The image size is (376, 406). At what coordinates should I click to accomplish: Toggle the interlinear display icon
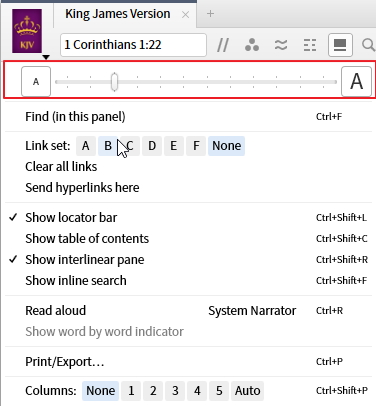click(310, 45)
